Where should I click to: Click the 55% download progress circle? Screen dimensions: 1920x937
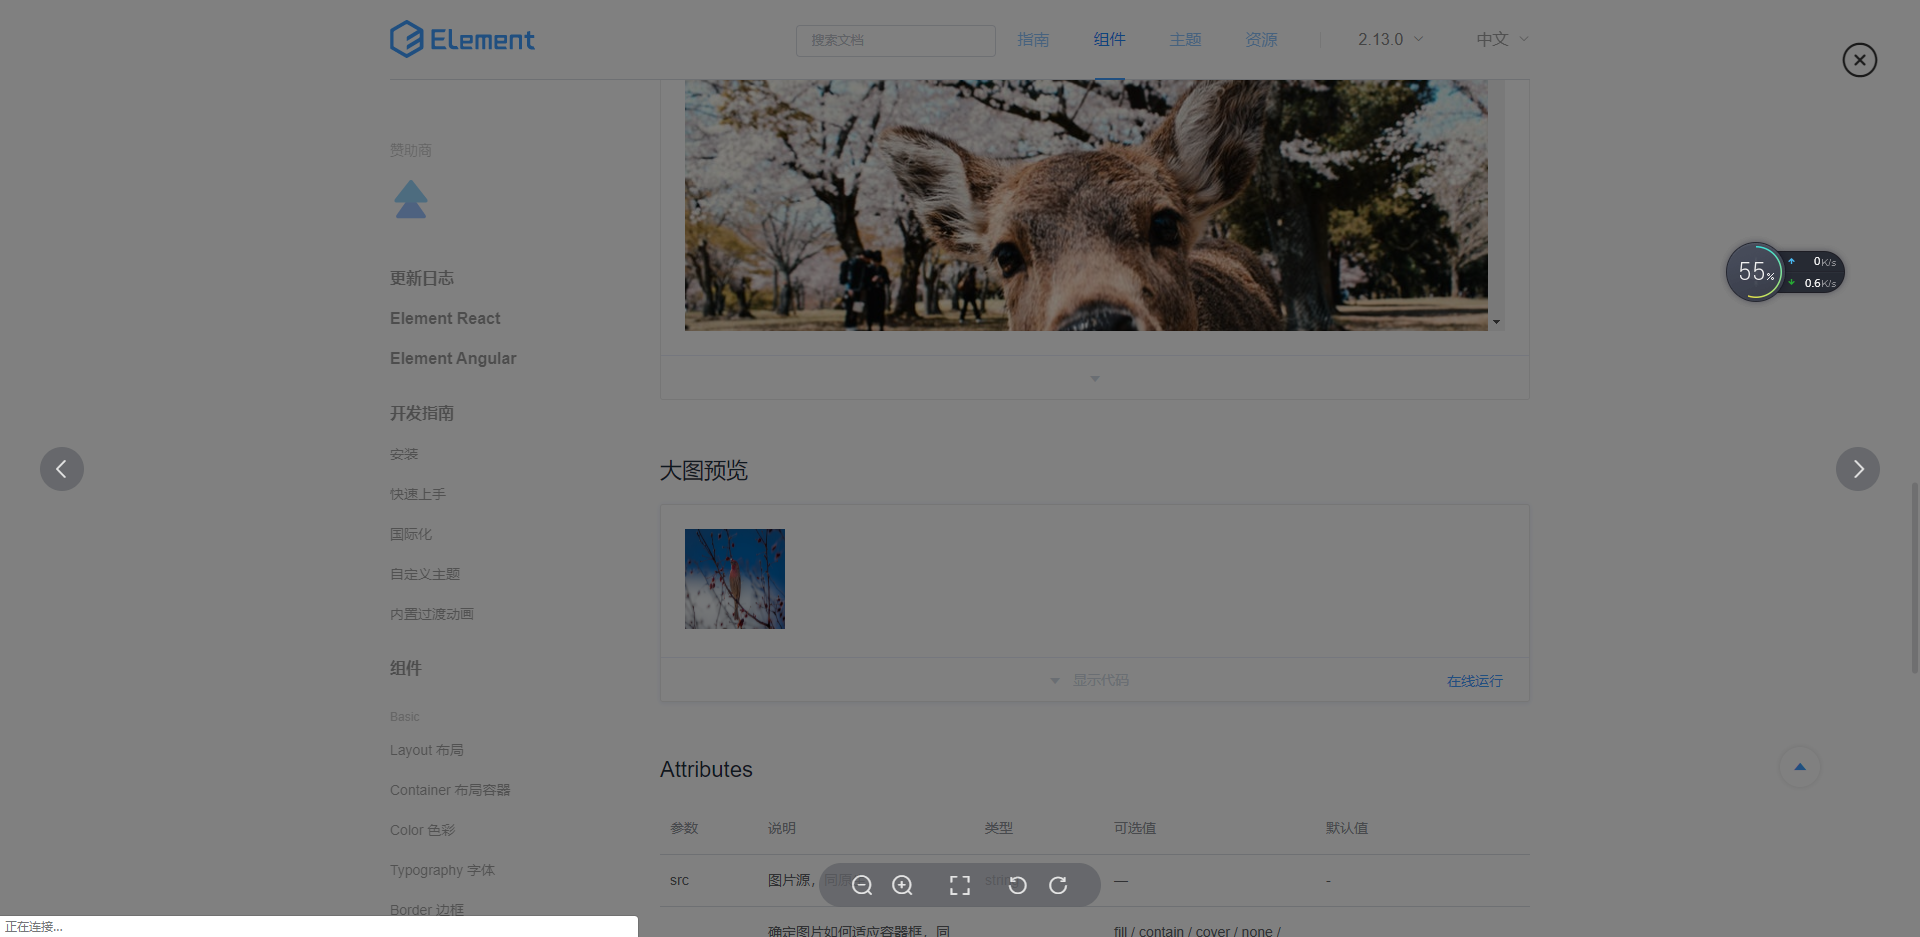tap(1753, 271)
